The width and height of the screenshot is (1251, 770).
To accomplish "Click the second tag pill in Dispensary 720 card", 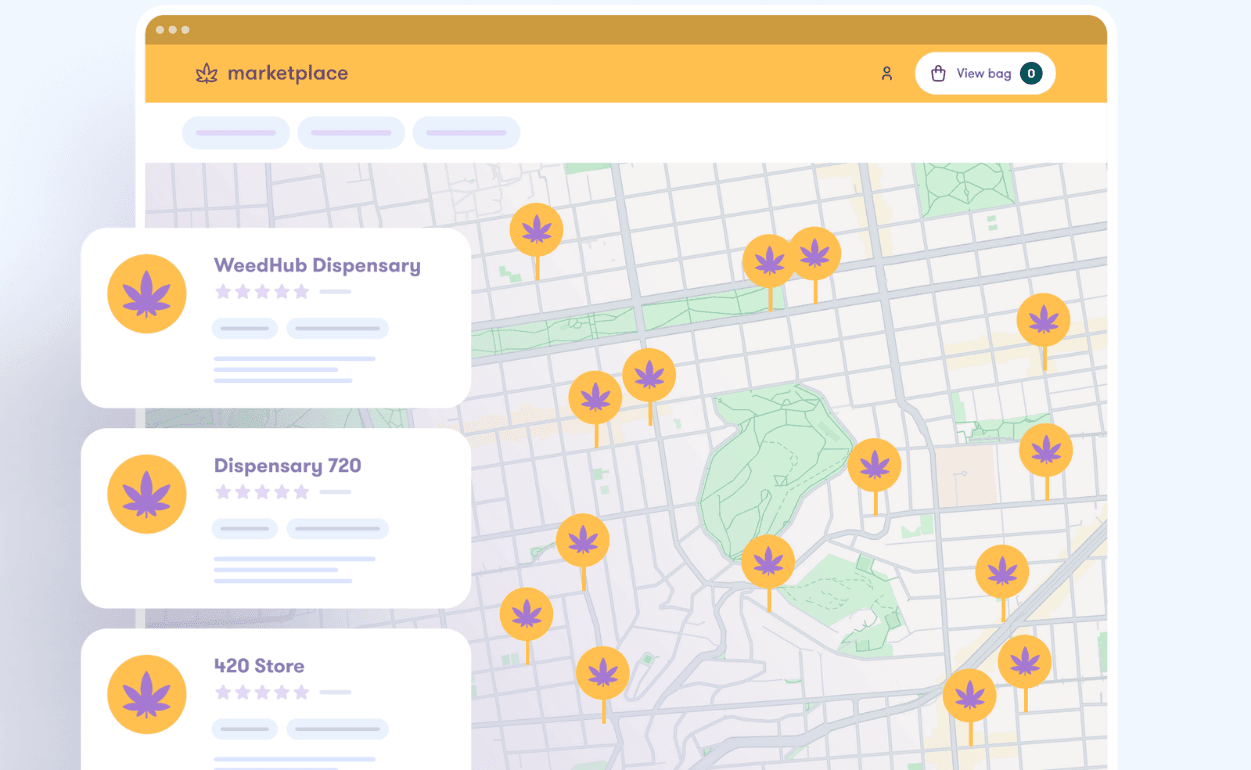I will pos(337,528).
